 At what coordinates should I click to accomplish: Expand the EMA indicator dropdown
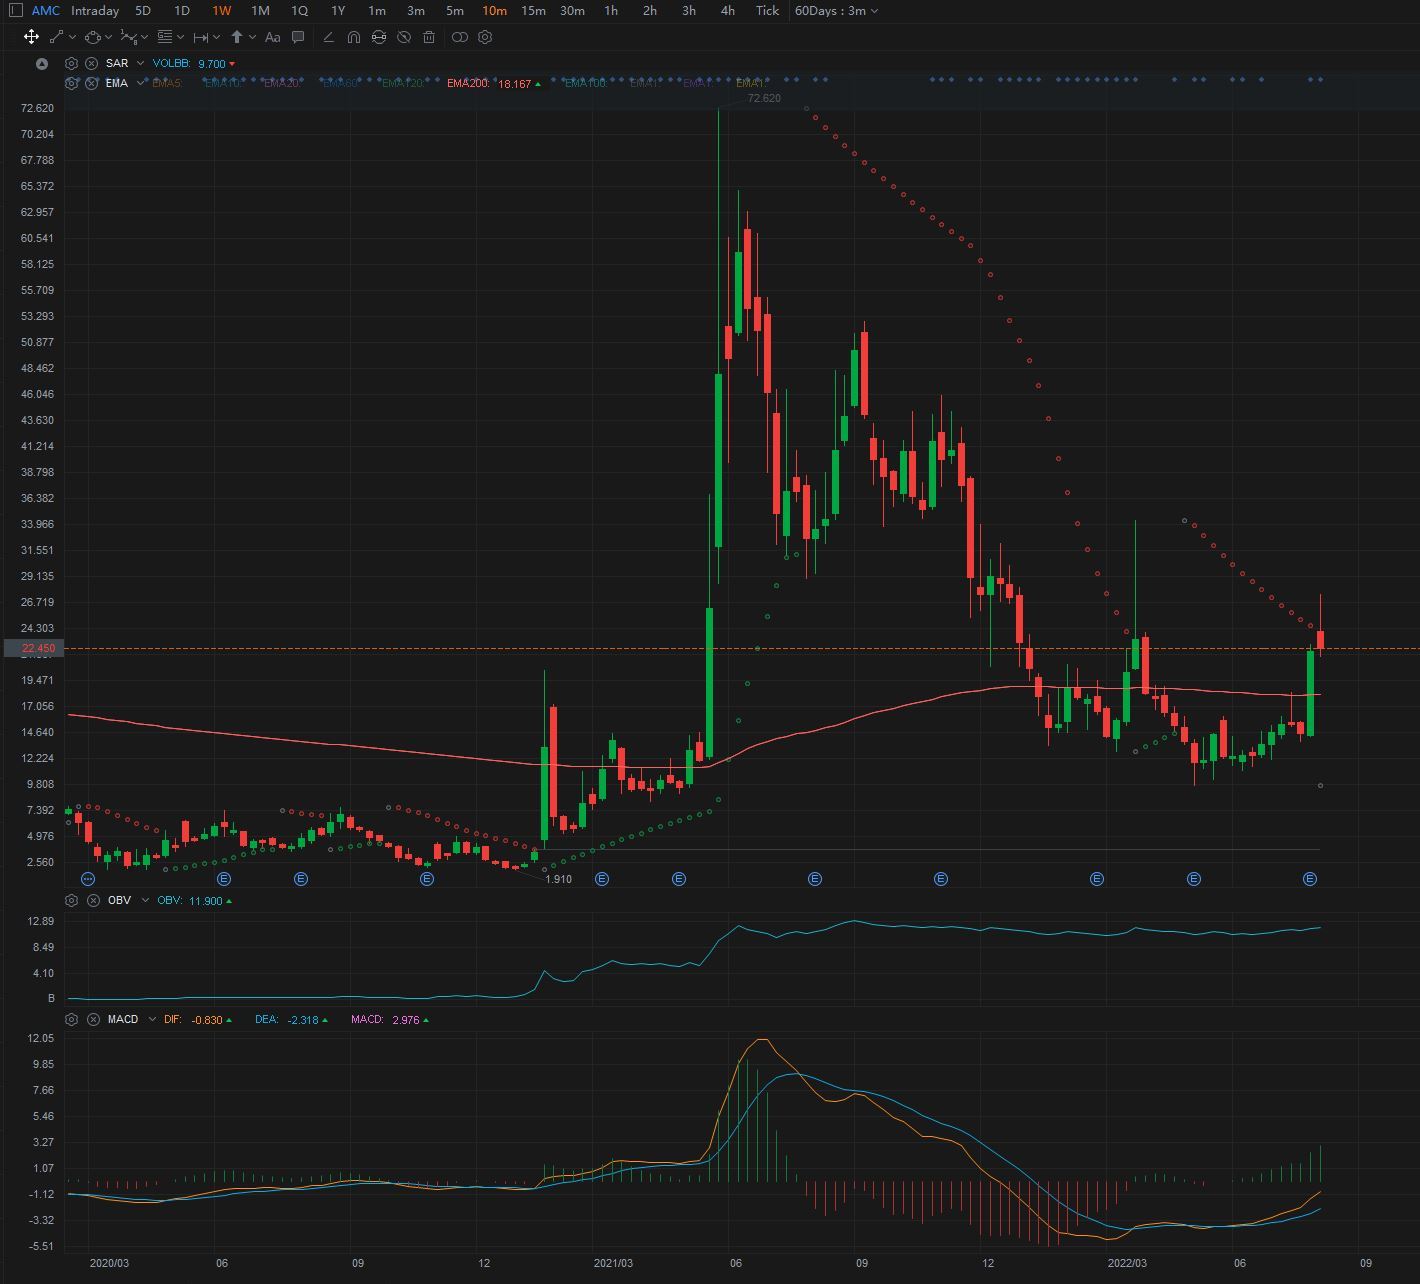pos(140,83)
